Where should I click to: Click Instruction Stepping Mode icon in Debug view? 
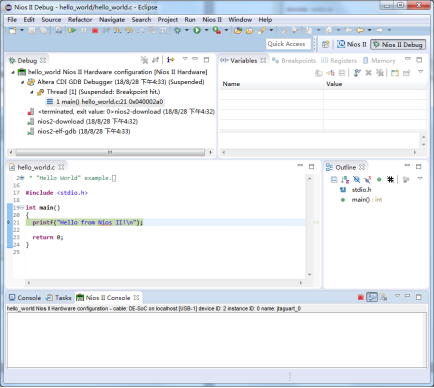170,60
